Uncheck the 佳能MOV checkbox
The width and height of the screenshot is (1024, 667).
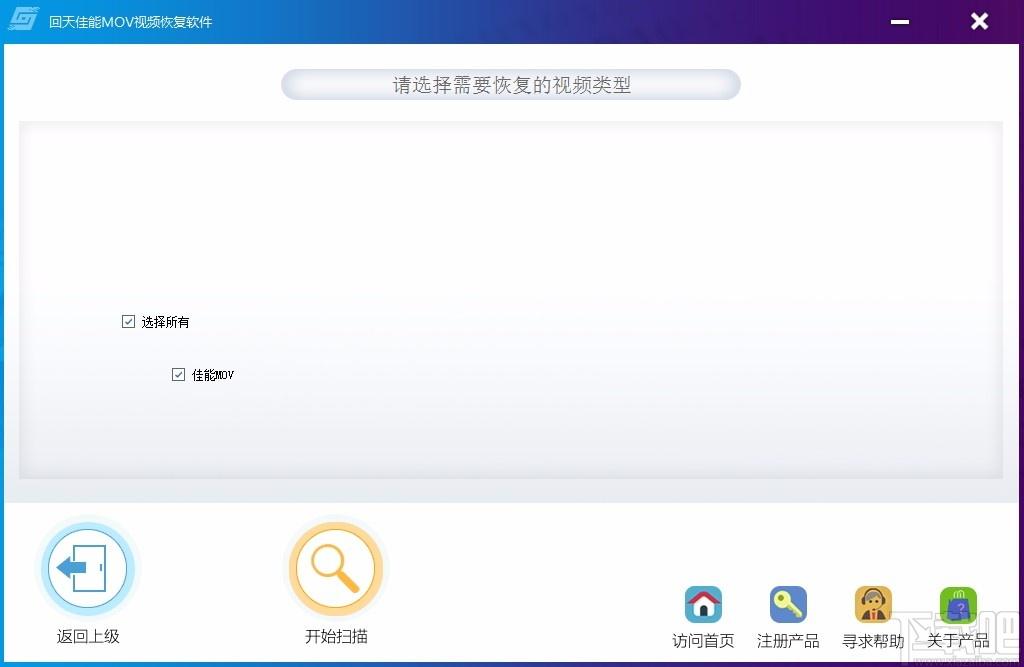[178, 374]
